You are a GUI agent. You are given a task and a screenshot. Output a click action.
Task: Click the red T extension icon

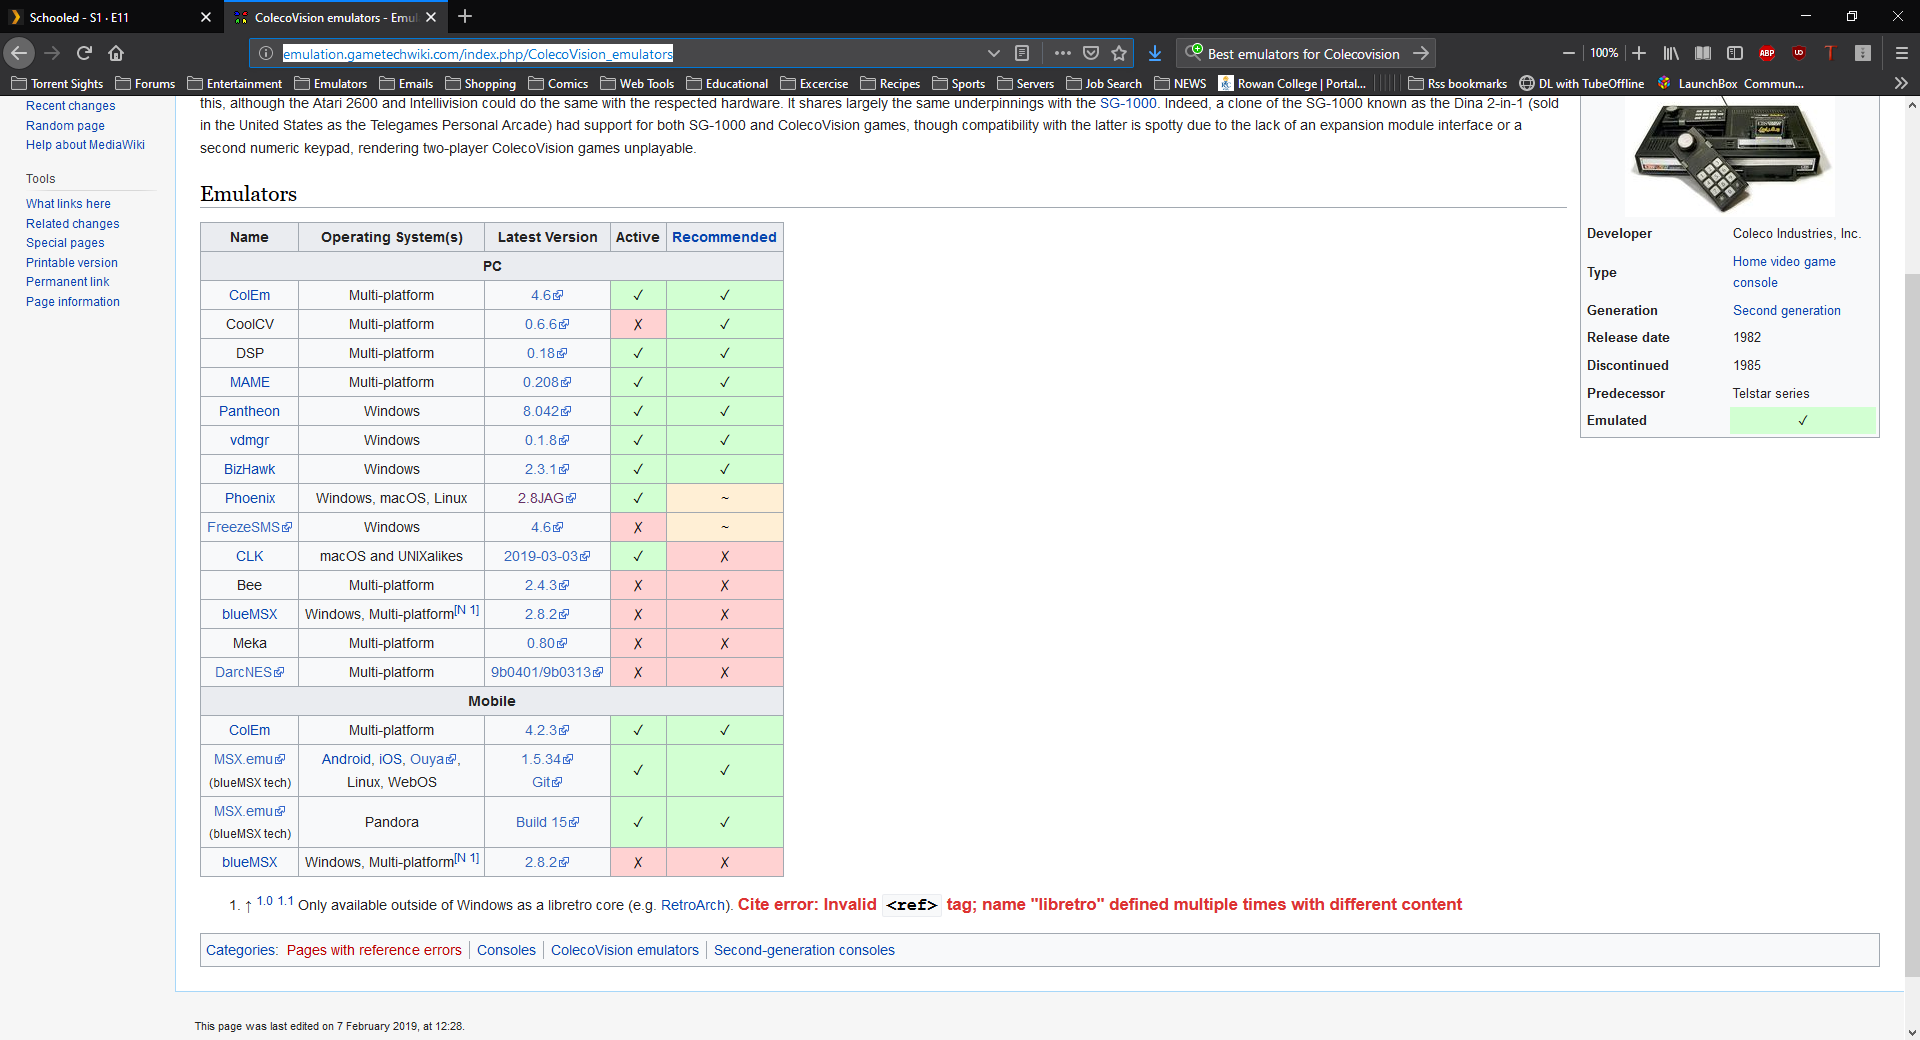1830,53
